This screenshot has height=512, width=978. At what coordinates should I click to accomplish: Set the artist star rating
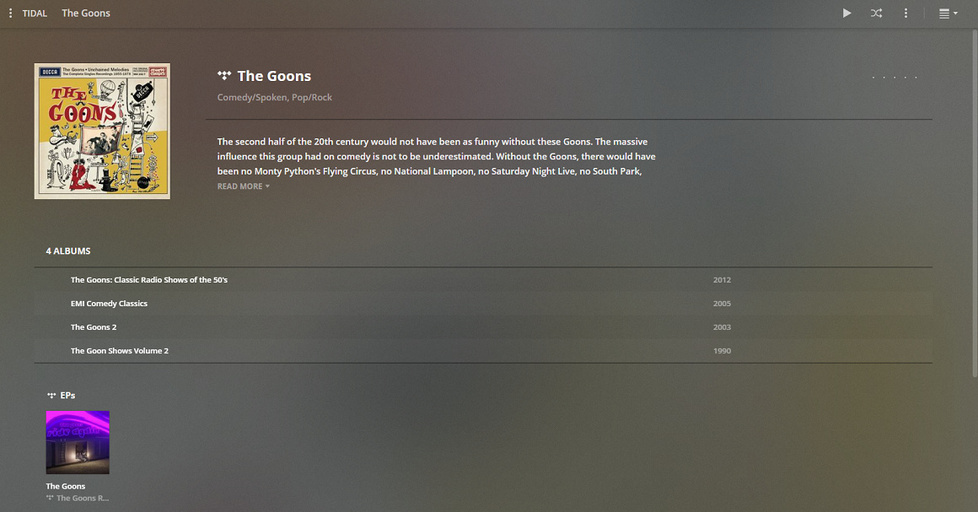click(x=894, y=77)
